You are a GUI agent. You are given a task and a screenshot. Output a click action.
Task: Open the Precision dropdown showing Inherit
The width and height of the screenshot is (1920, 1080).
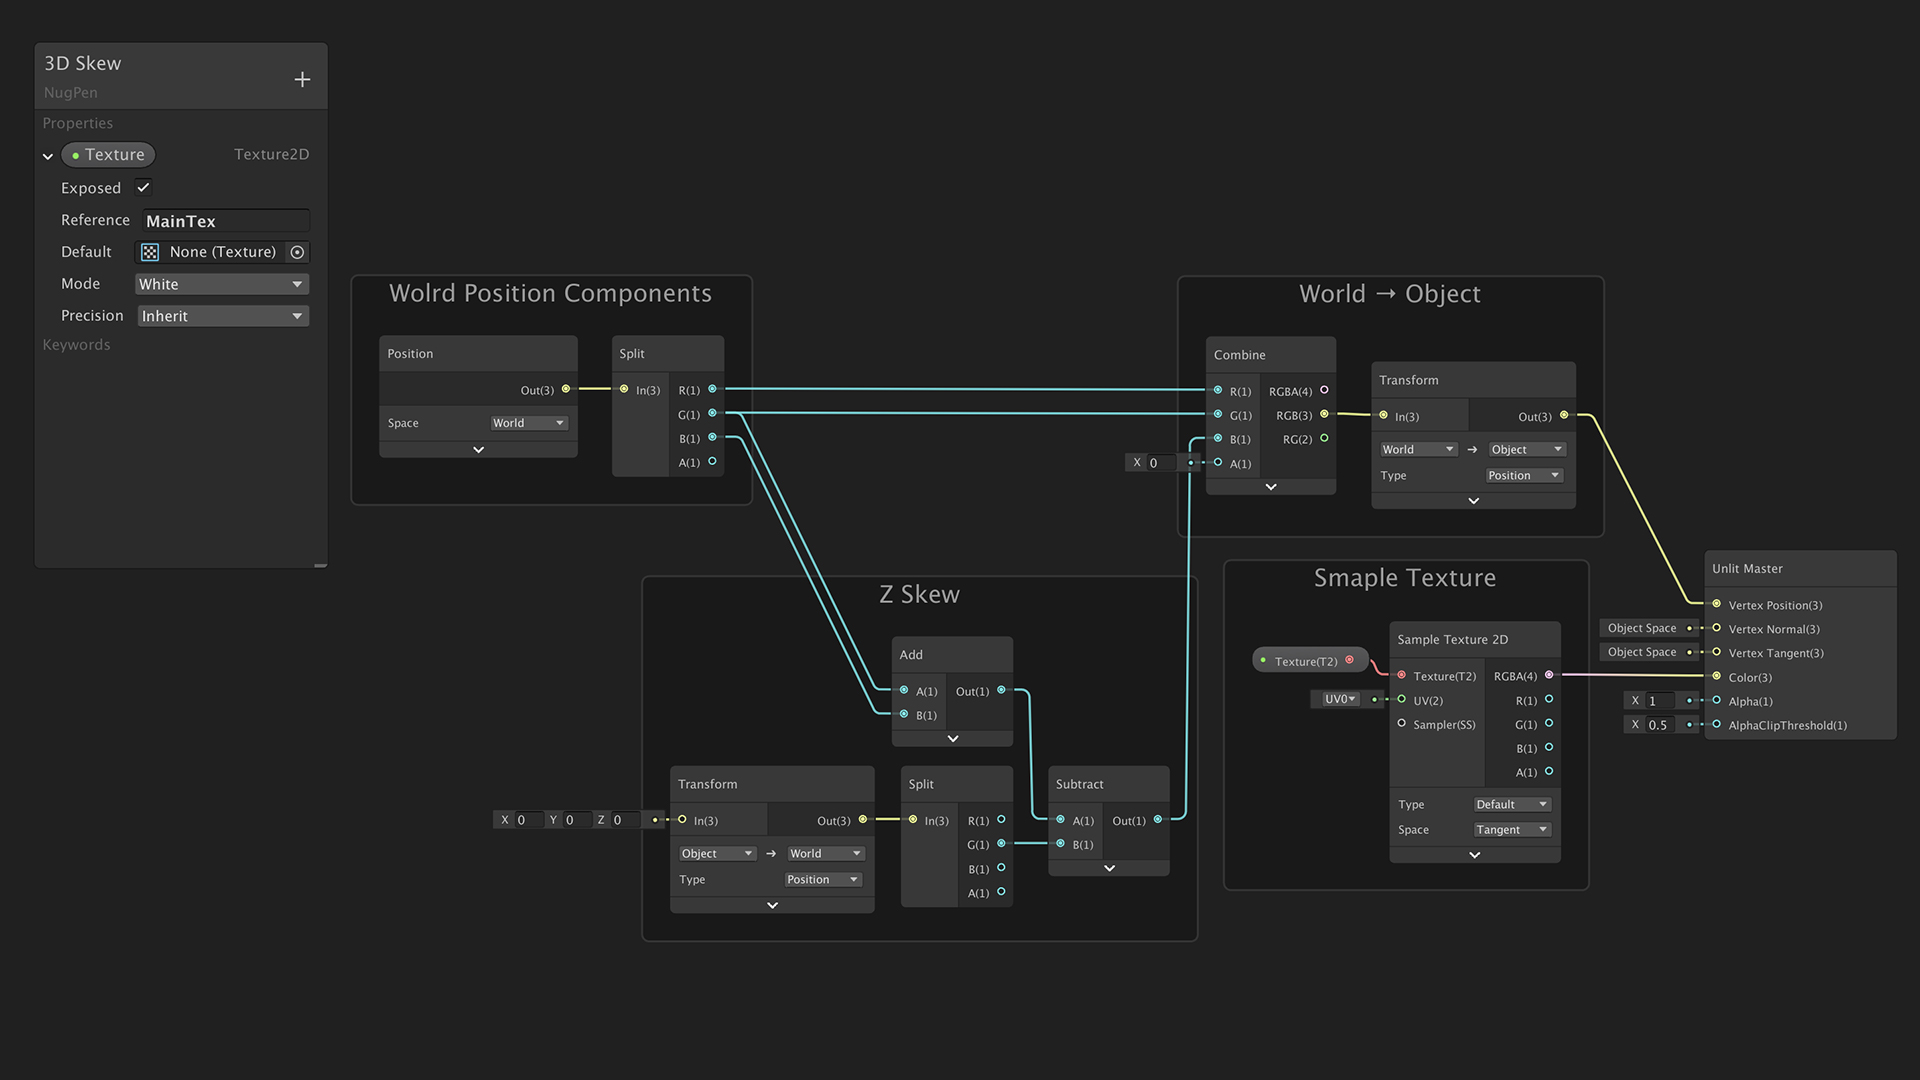click(222, 316)
